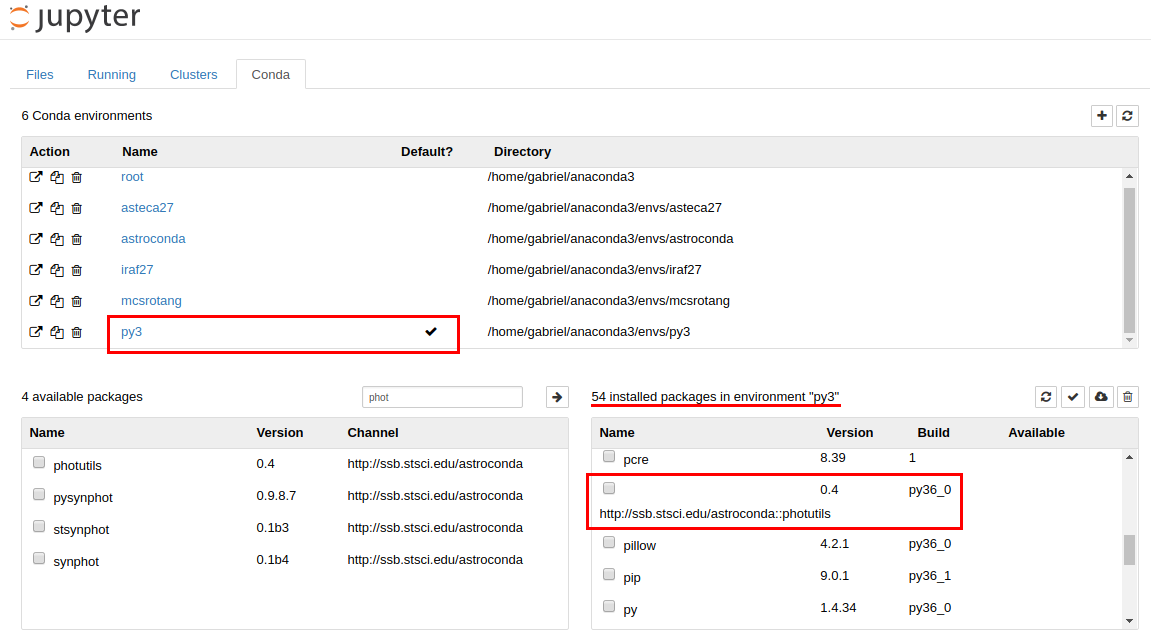Click the stsynphot version 0.1b3 cell

coord(272,528)
